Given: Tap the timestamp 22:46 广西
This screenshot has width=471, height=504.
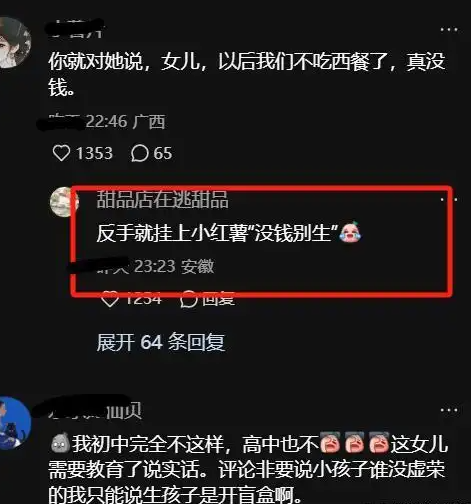Looking at the screenshot, I should (x=126, y=121).
